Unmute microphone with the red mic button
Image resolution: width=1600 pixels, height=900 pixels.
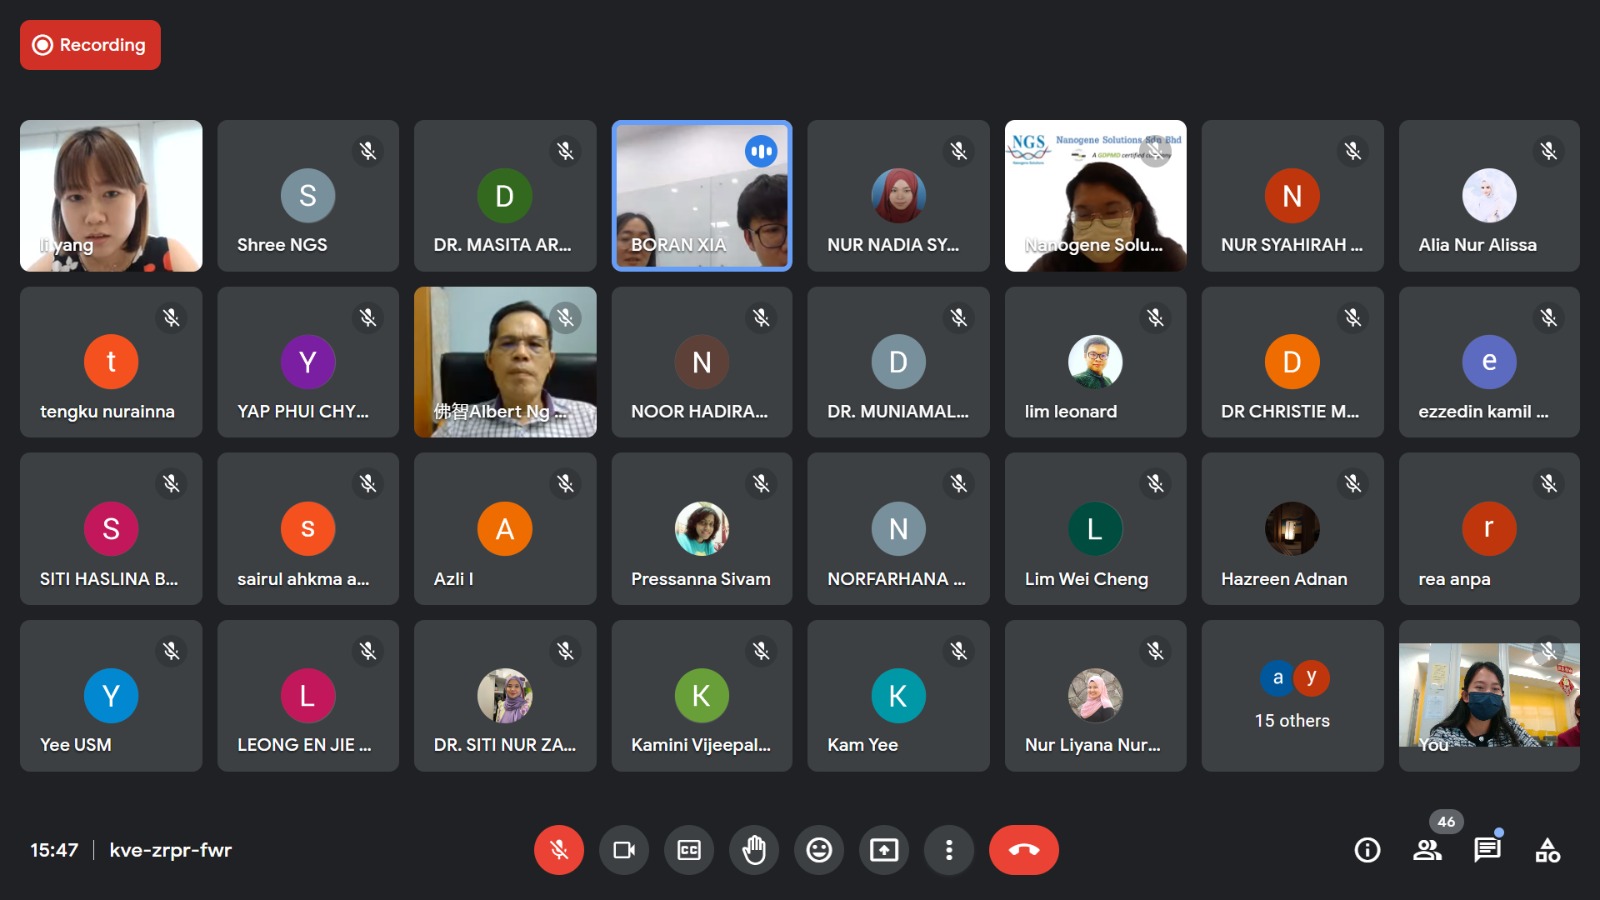pos(559,850)
